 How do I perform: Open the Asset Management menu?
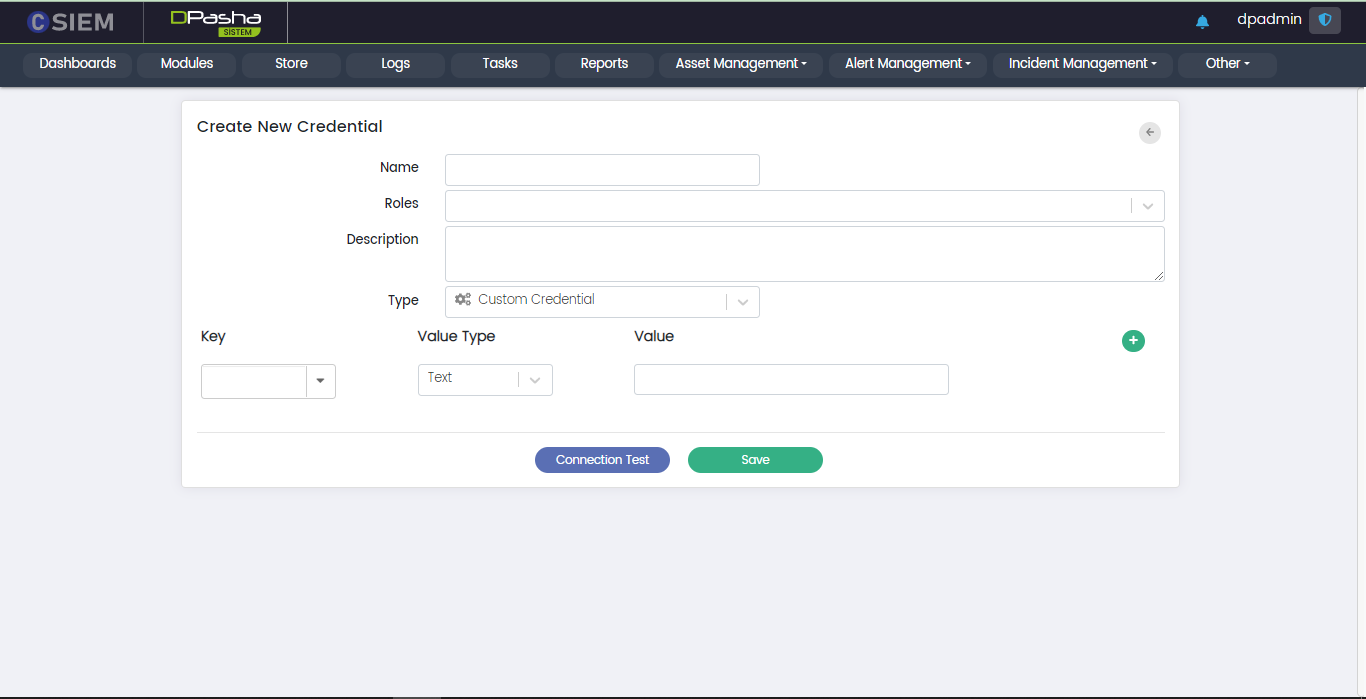[x=740, y=64]
